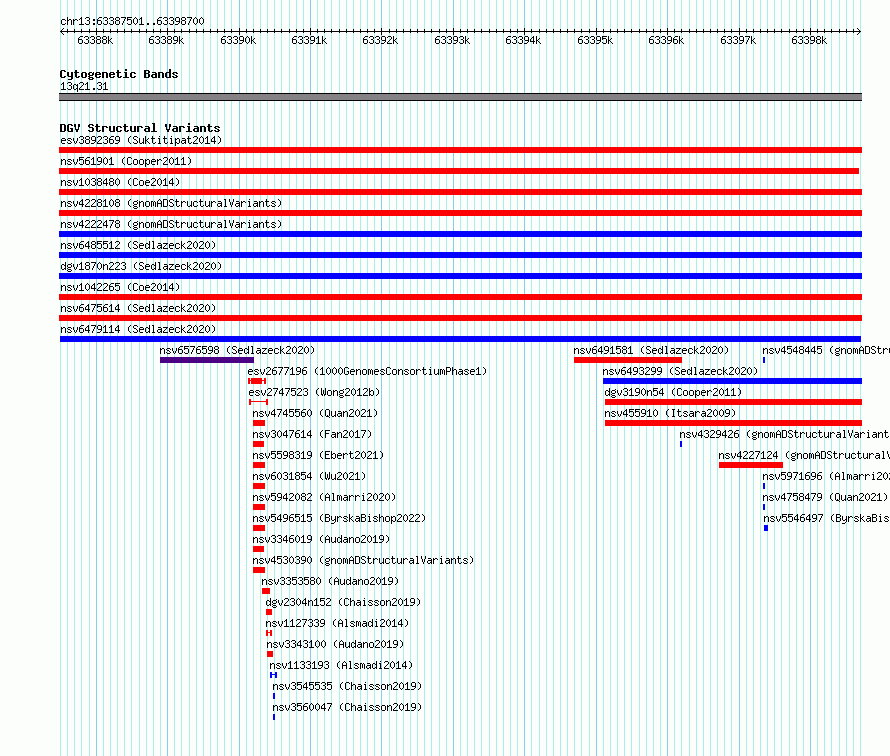890x756 pixels.
Task: Select nsv1127339 (Alsmadi2014) label
Action: [337, 623]
